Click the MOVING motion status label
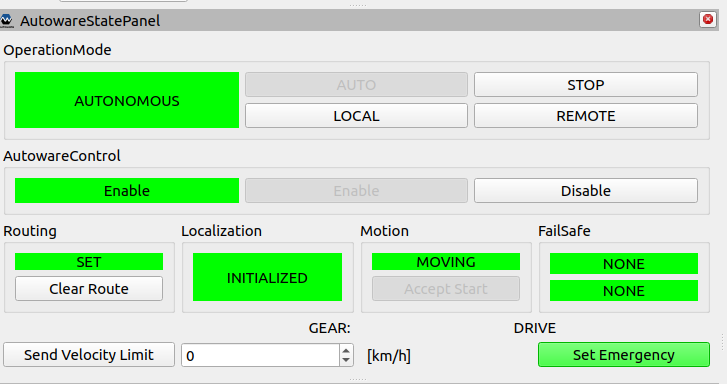The width and height of the screenshot is (727, 384). 446,262
